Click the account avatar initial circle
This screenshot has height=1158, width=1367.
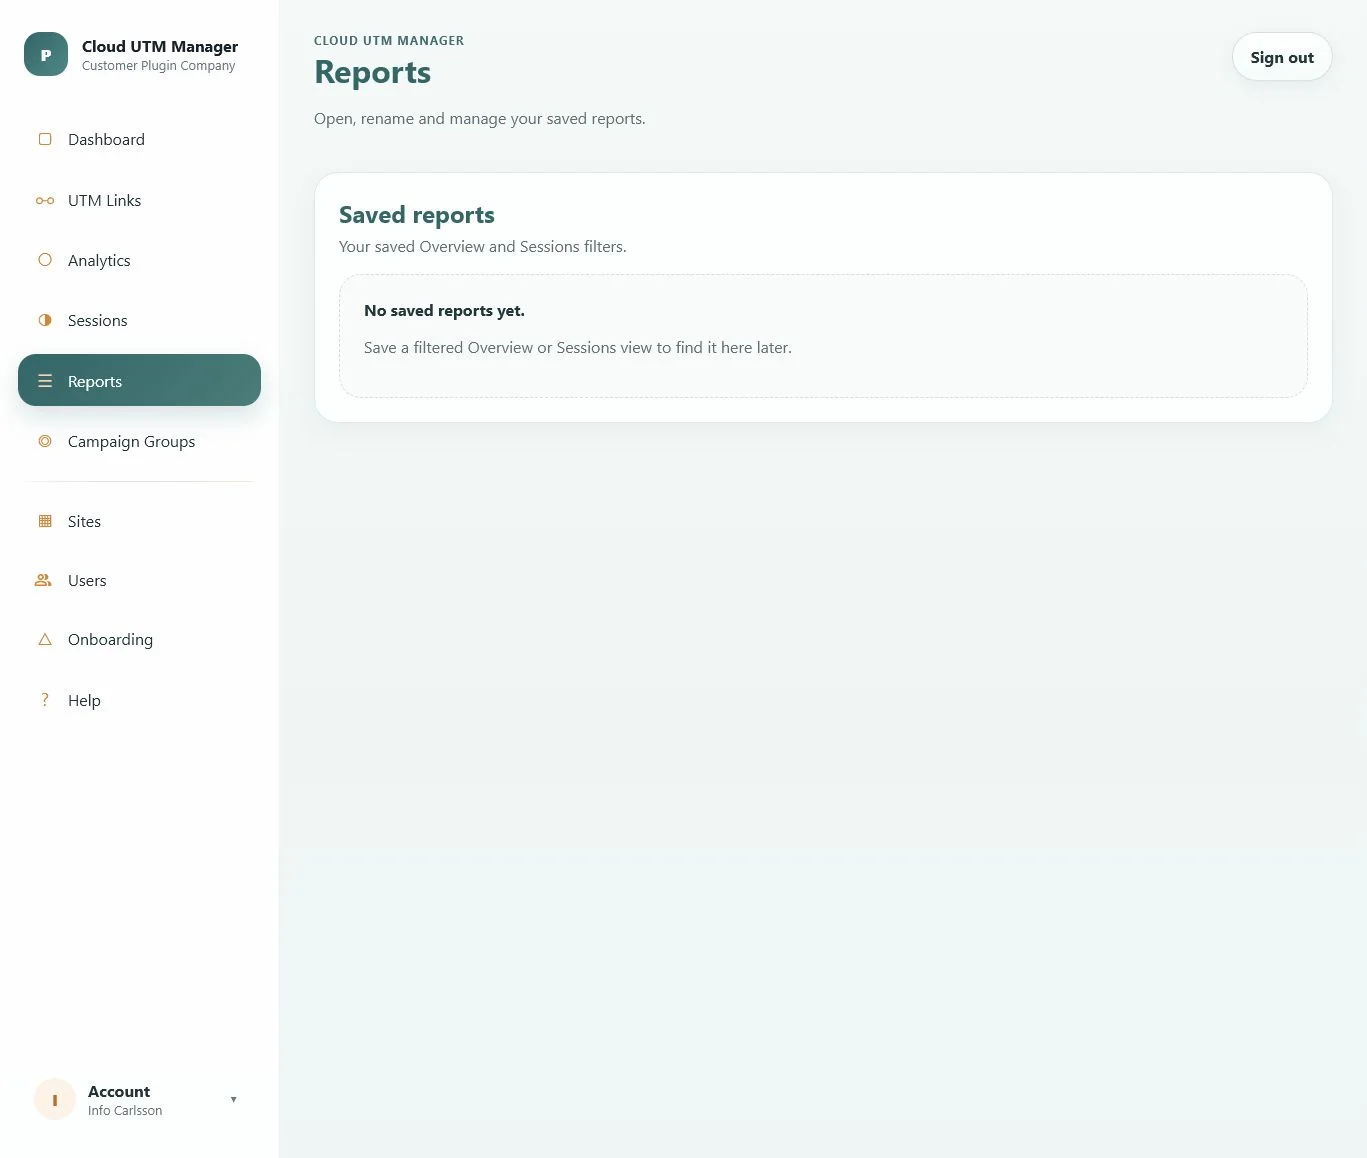[55, 1099]
